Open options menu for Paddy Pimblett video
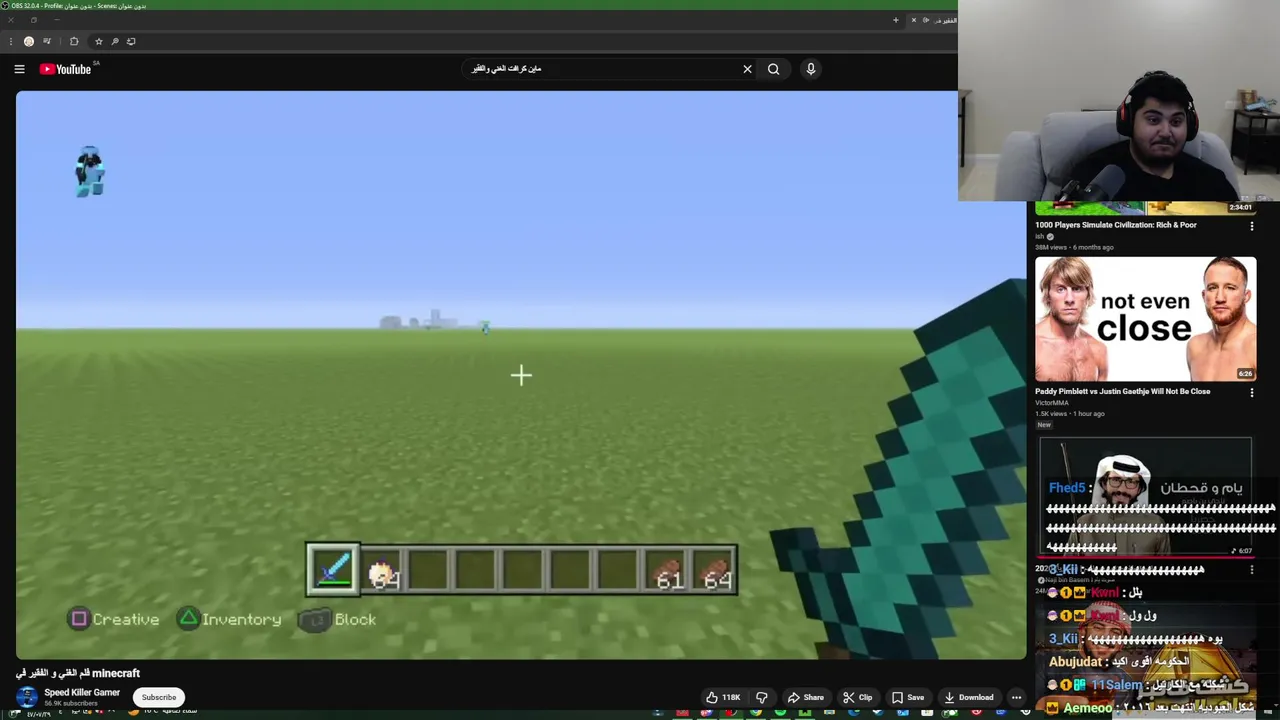This screenshot has width=1280, height=720. coord(1252,393)
